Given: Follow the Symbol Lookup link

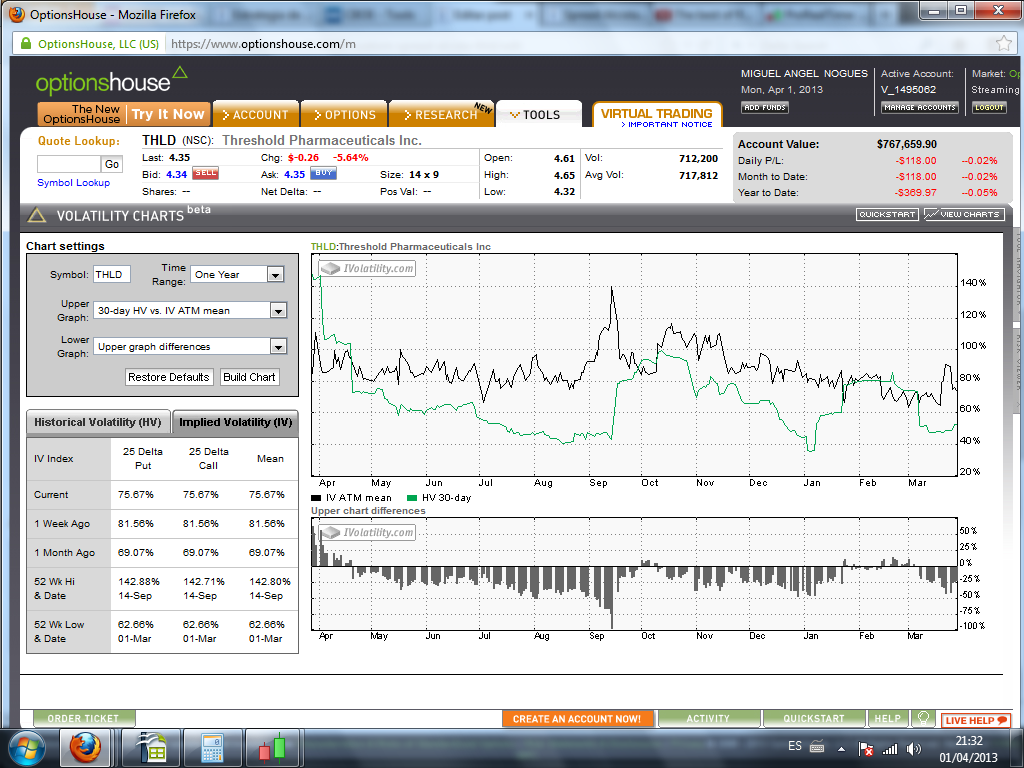Looking at the screenshot, I should click(73, 183).
